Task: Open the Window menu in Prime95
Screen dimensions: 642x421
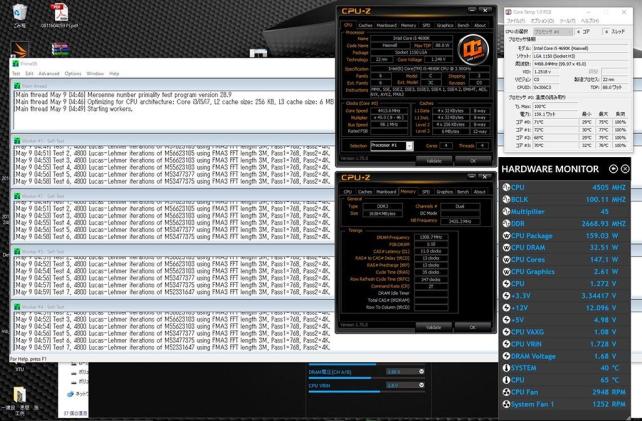Action: [95, 74]
